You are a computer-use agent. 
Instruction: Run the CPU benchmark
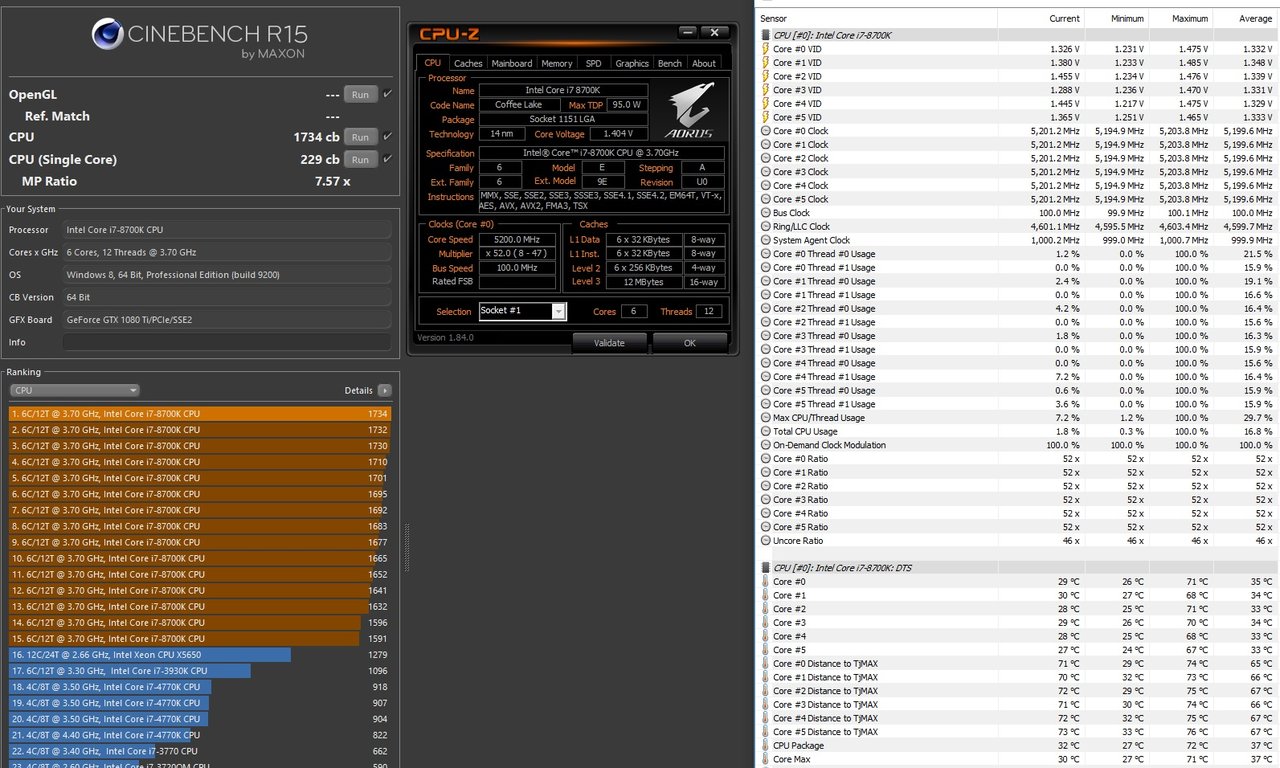coord(360,137)
